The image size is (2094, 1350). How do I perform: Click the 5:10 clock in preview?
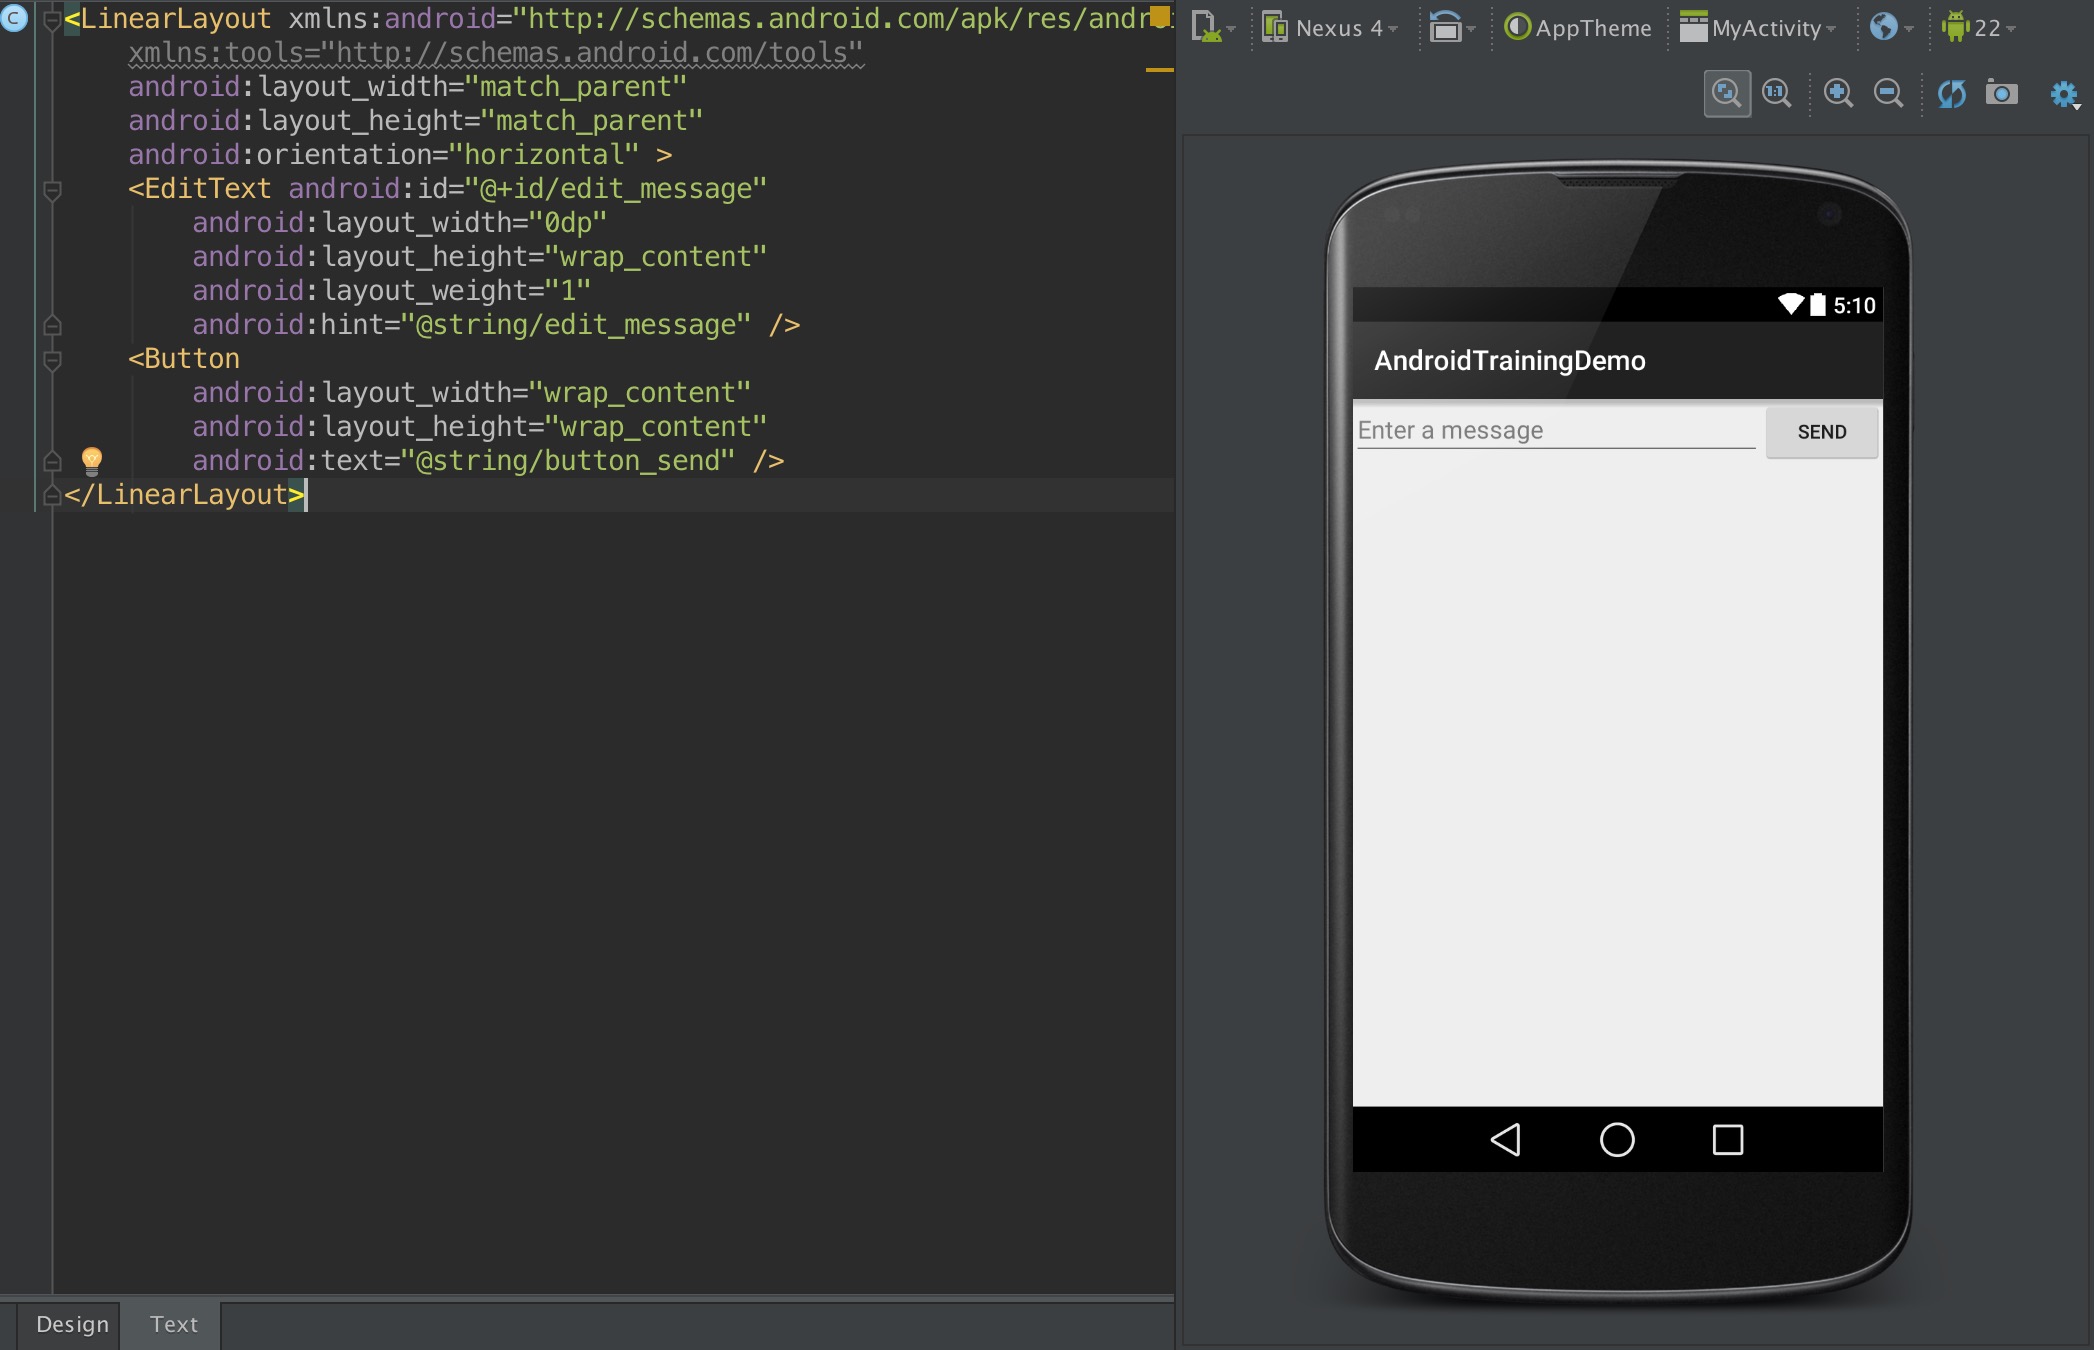pyautogui.click(x=1854, y=305)
